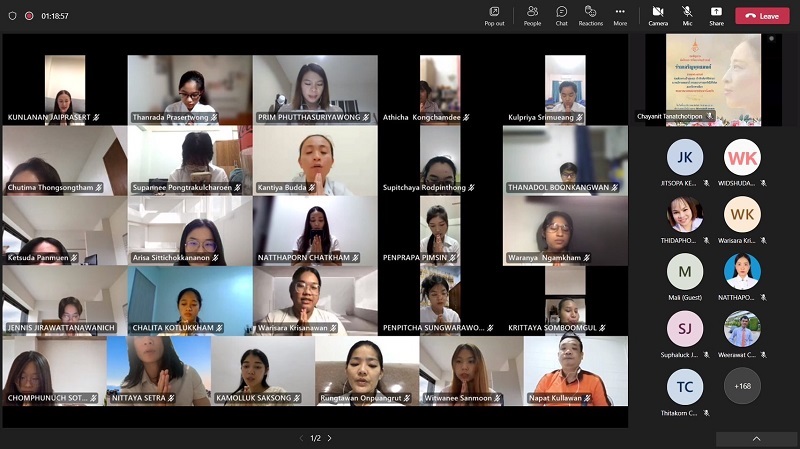Image resolution: width=800 pixels, height=449 pixels.
Task: Expand the bottom-right chevron panel
Action: click(x=756, y=439)
